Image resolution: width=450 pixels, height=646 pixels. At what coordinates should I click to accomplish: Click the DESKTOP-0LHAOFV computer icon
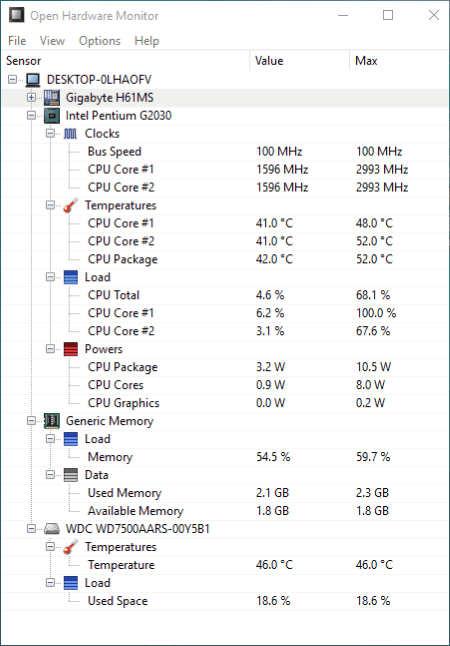tap(33, 80)
